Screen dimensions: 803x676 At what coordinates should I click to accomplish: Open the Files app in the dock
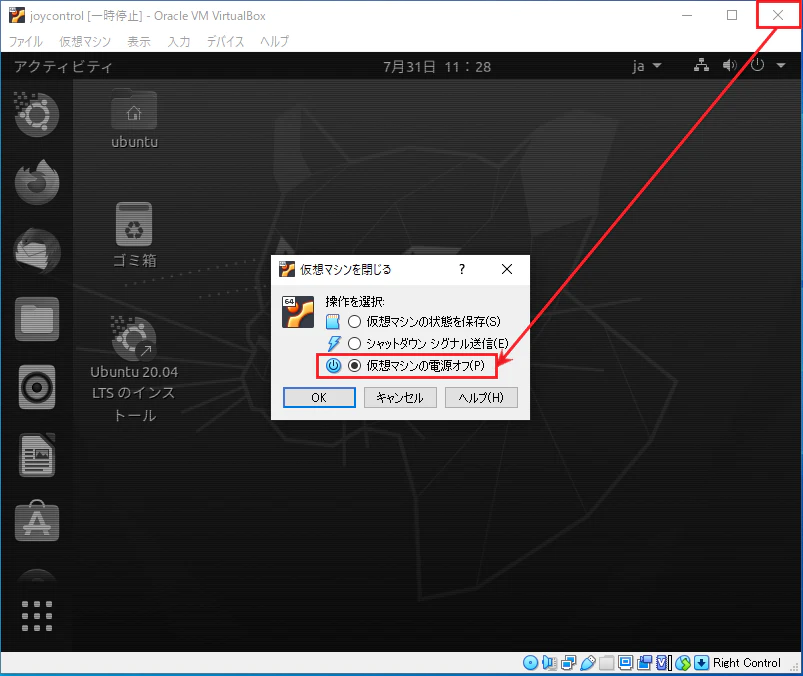pyautogui.click(x=37, y=319)
